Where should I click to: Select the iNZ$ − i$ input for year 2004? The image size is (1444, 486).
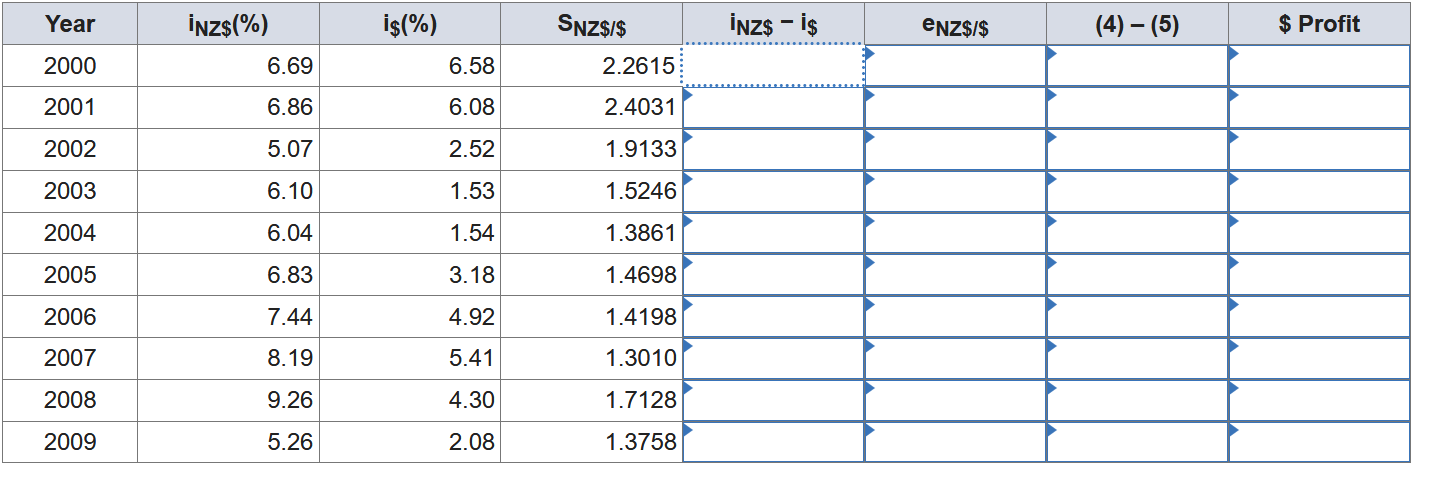tap(773, 233)
